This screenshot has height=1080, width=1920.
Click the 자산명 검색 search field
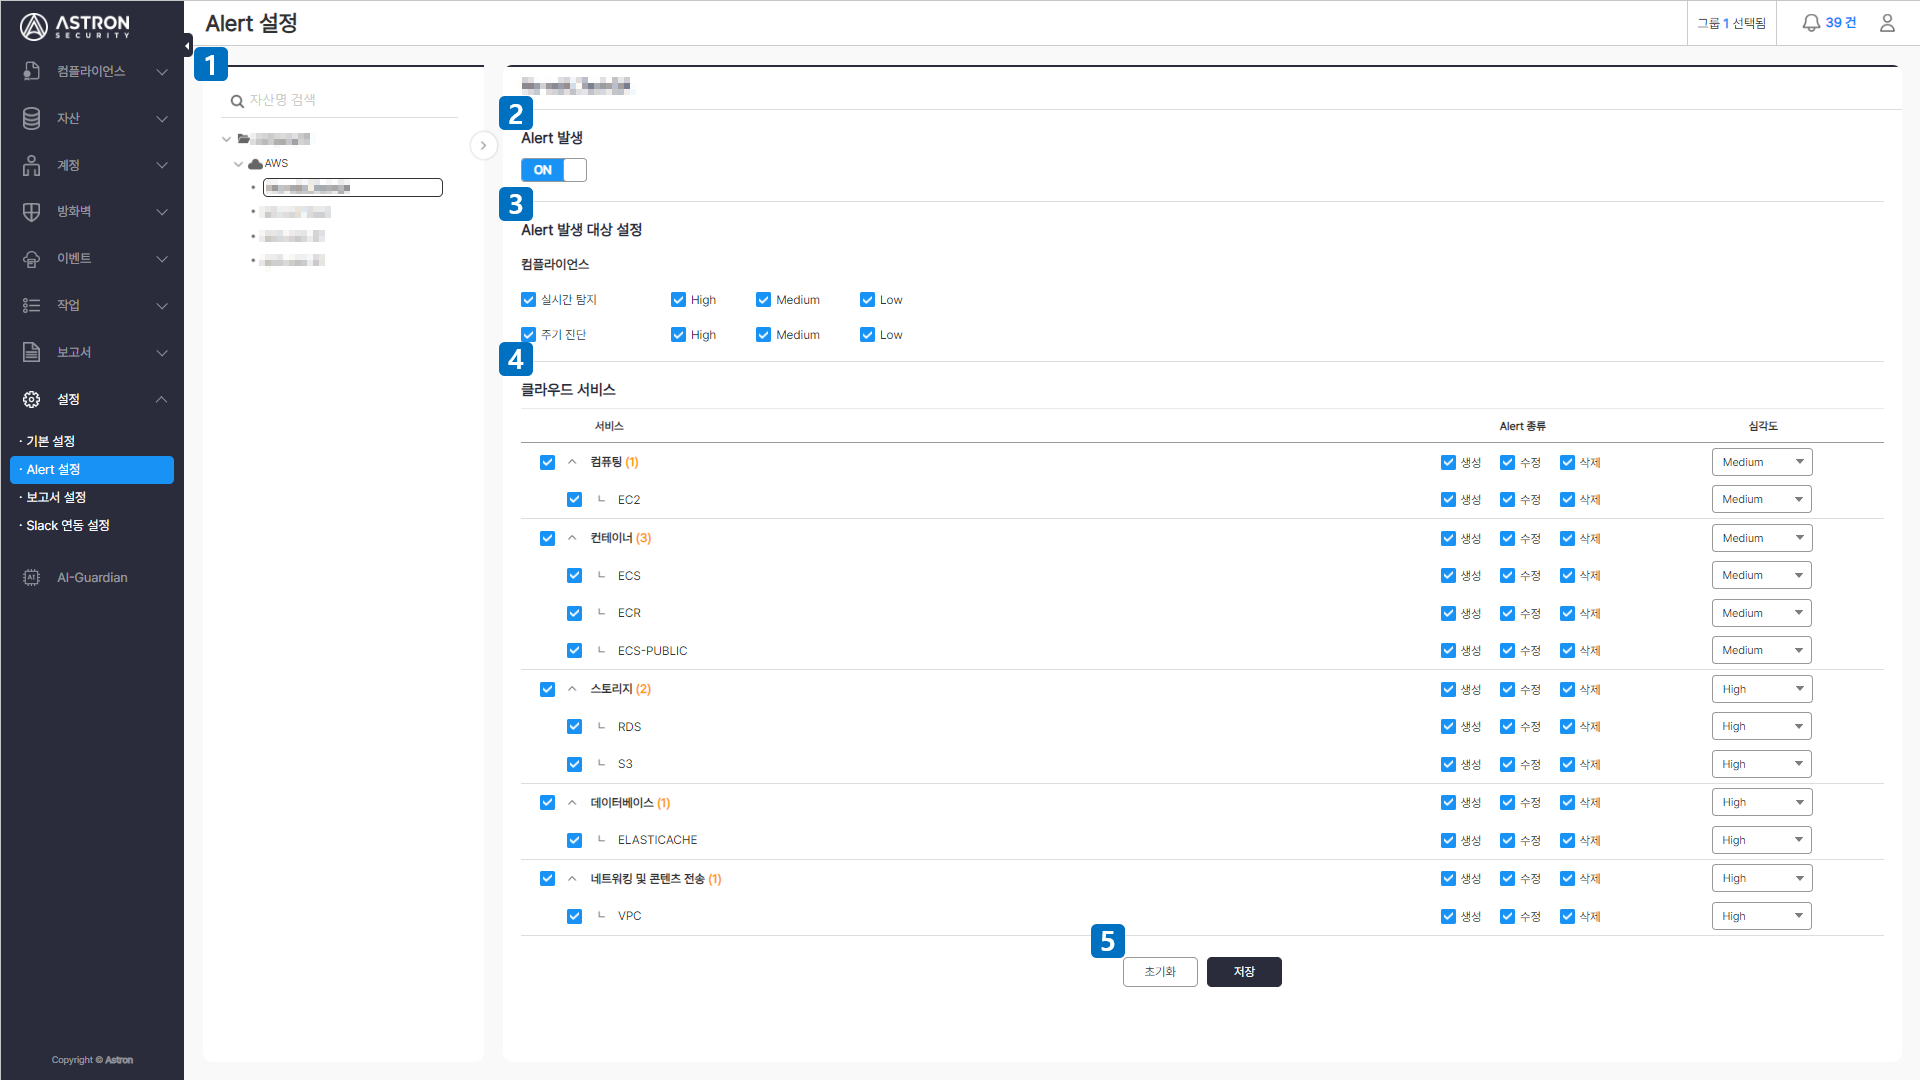[x=340, y=101]
